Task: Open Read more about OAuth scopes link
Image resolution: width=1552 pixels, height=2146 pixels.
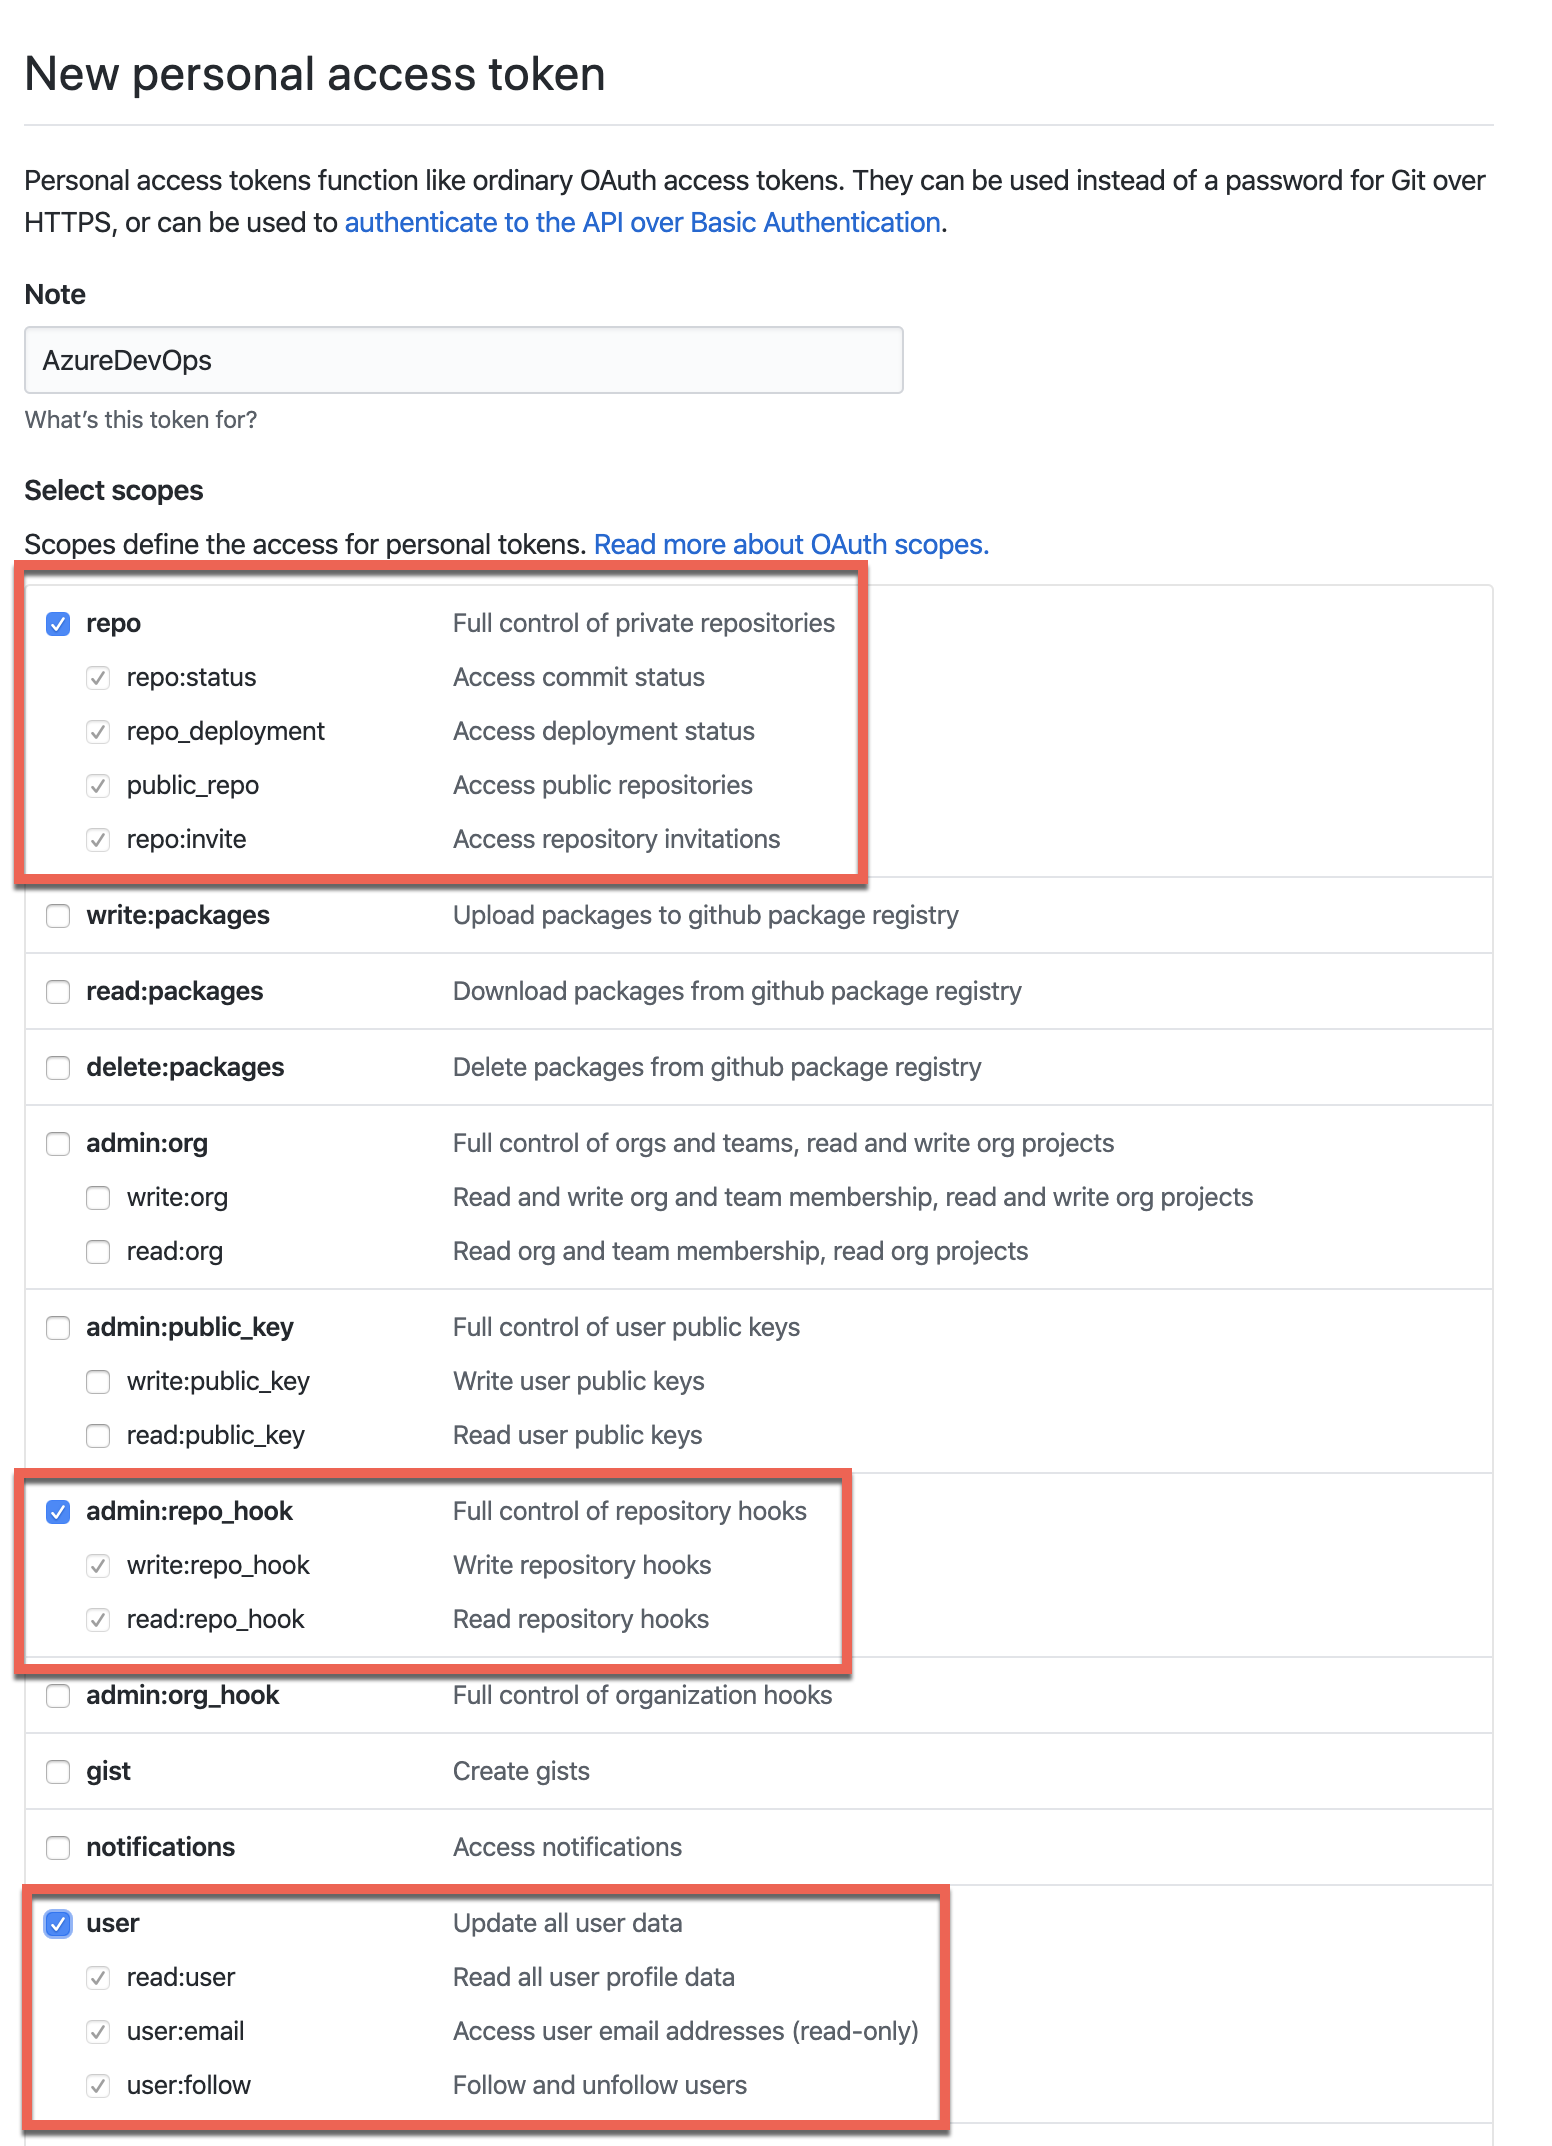Action: coord(791,544)
